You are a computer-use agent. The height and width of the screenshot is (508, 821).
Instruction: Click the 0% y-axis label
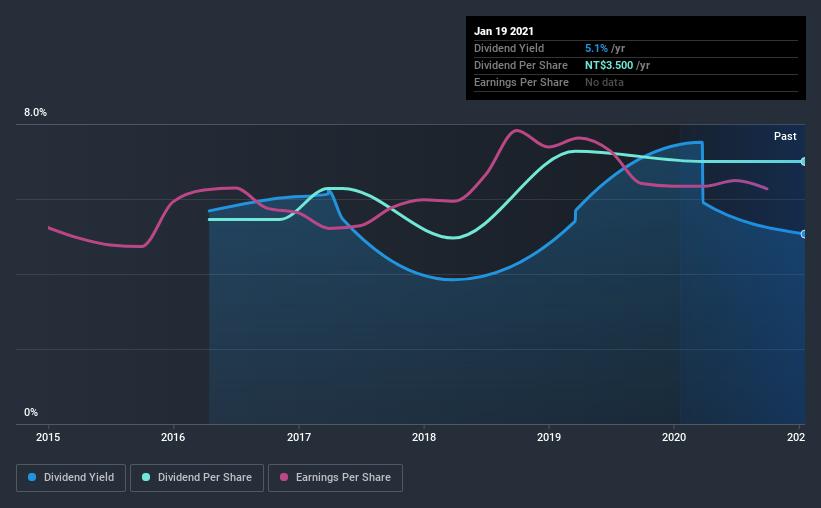[31, 413]
